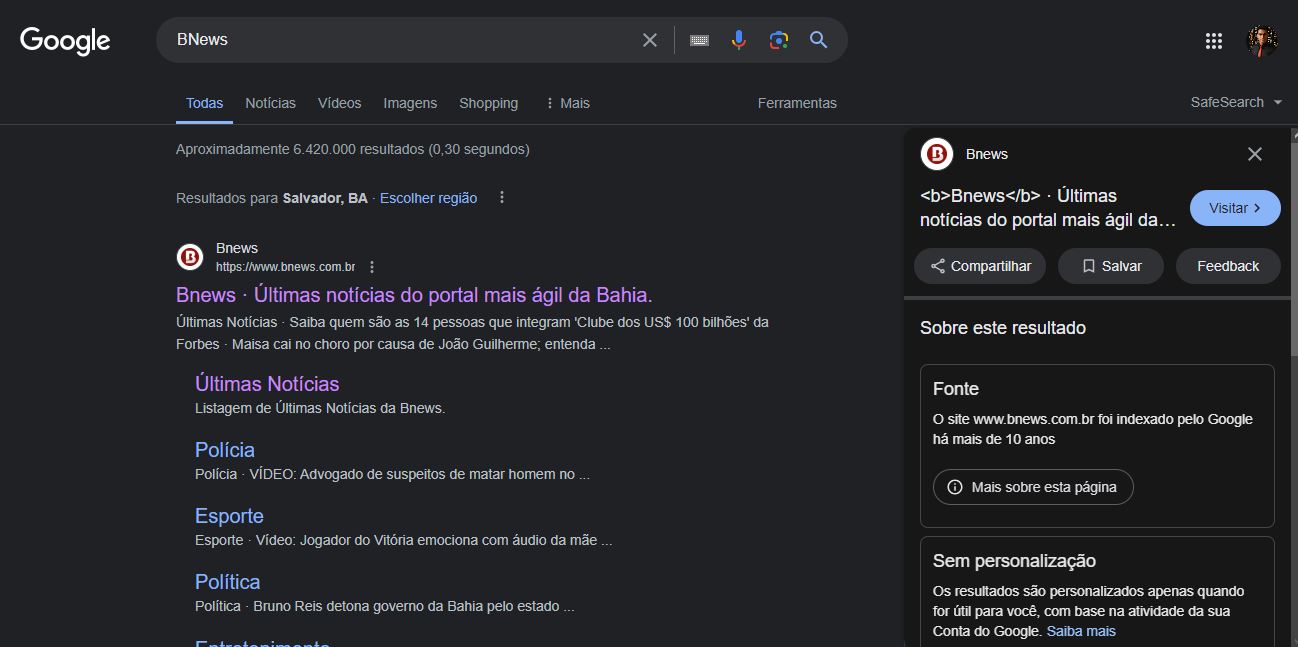Image resolution: width=1298 pixels, height=647 pixels.
Task: Click the Saiba mais link
Action: point(1081,631)
